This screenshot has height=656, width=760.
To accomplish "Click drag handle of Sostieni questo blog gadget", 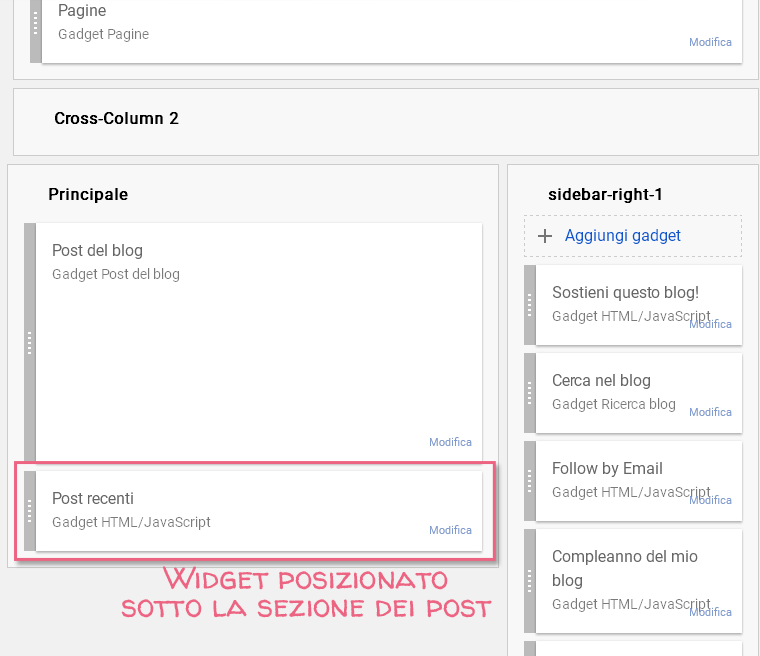I will 530,305.
